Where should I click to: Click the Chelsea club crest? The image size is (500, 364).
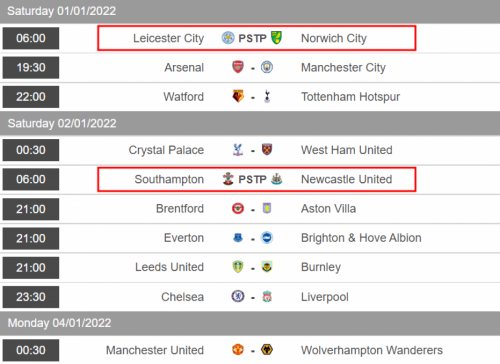tap(238, 296)
